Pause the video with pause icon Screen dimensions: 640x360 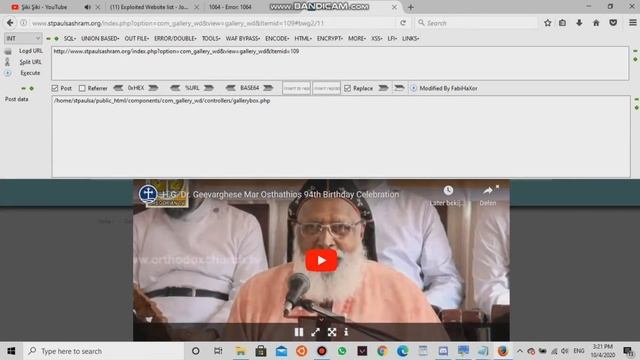point(299,332)
